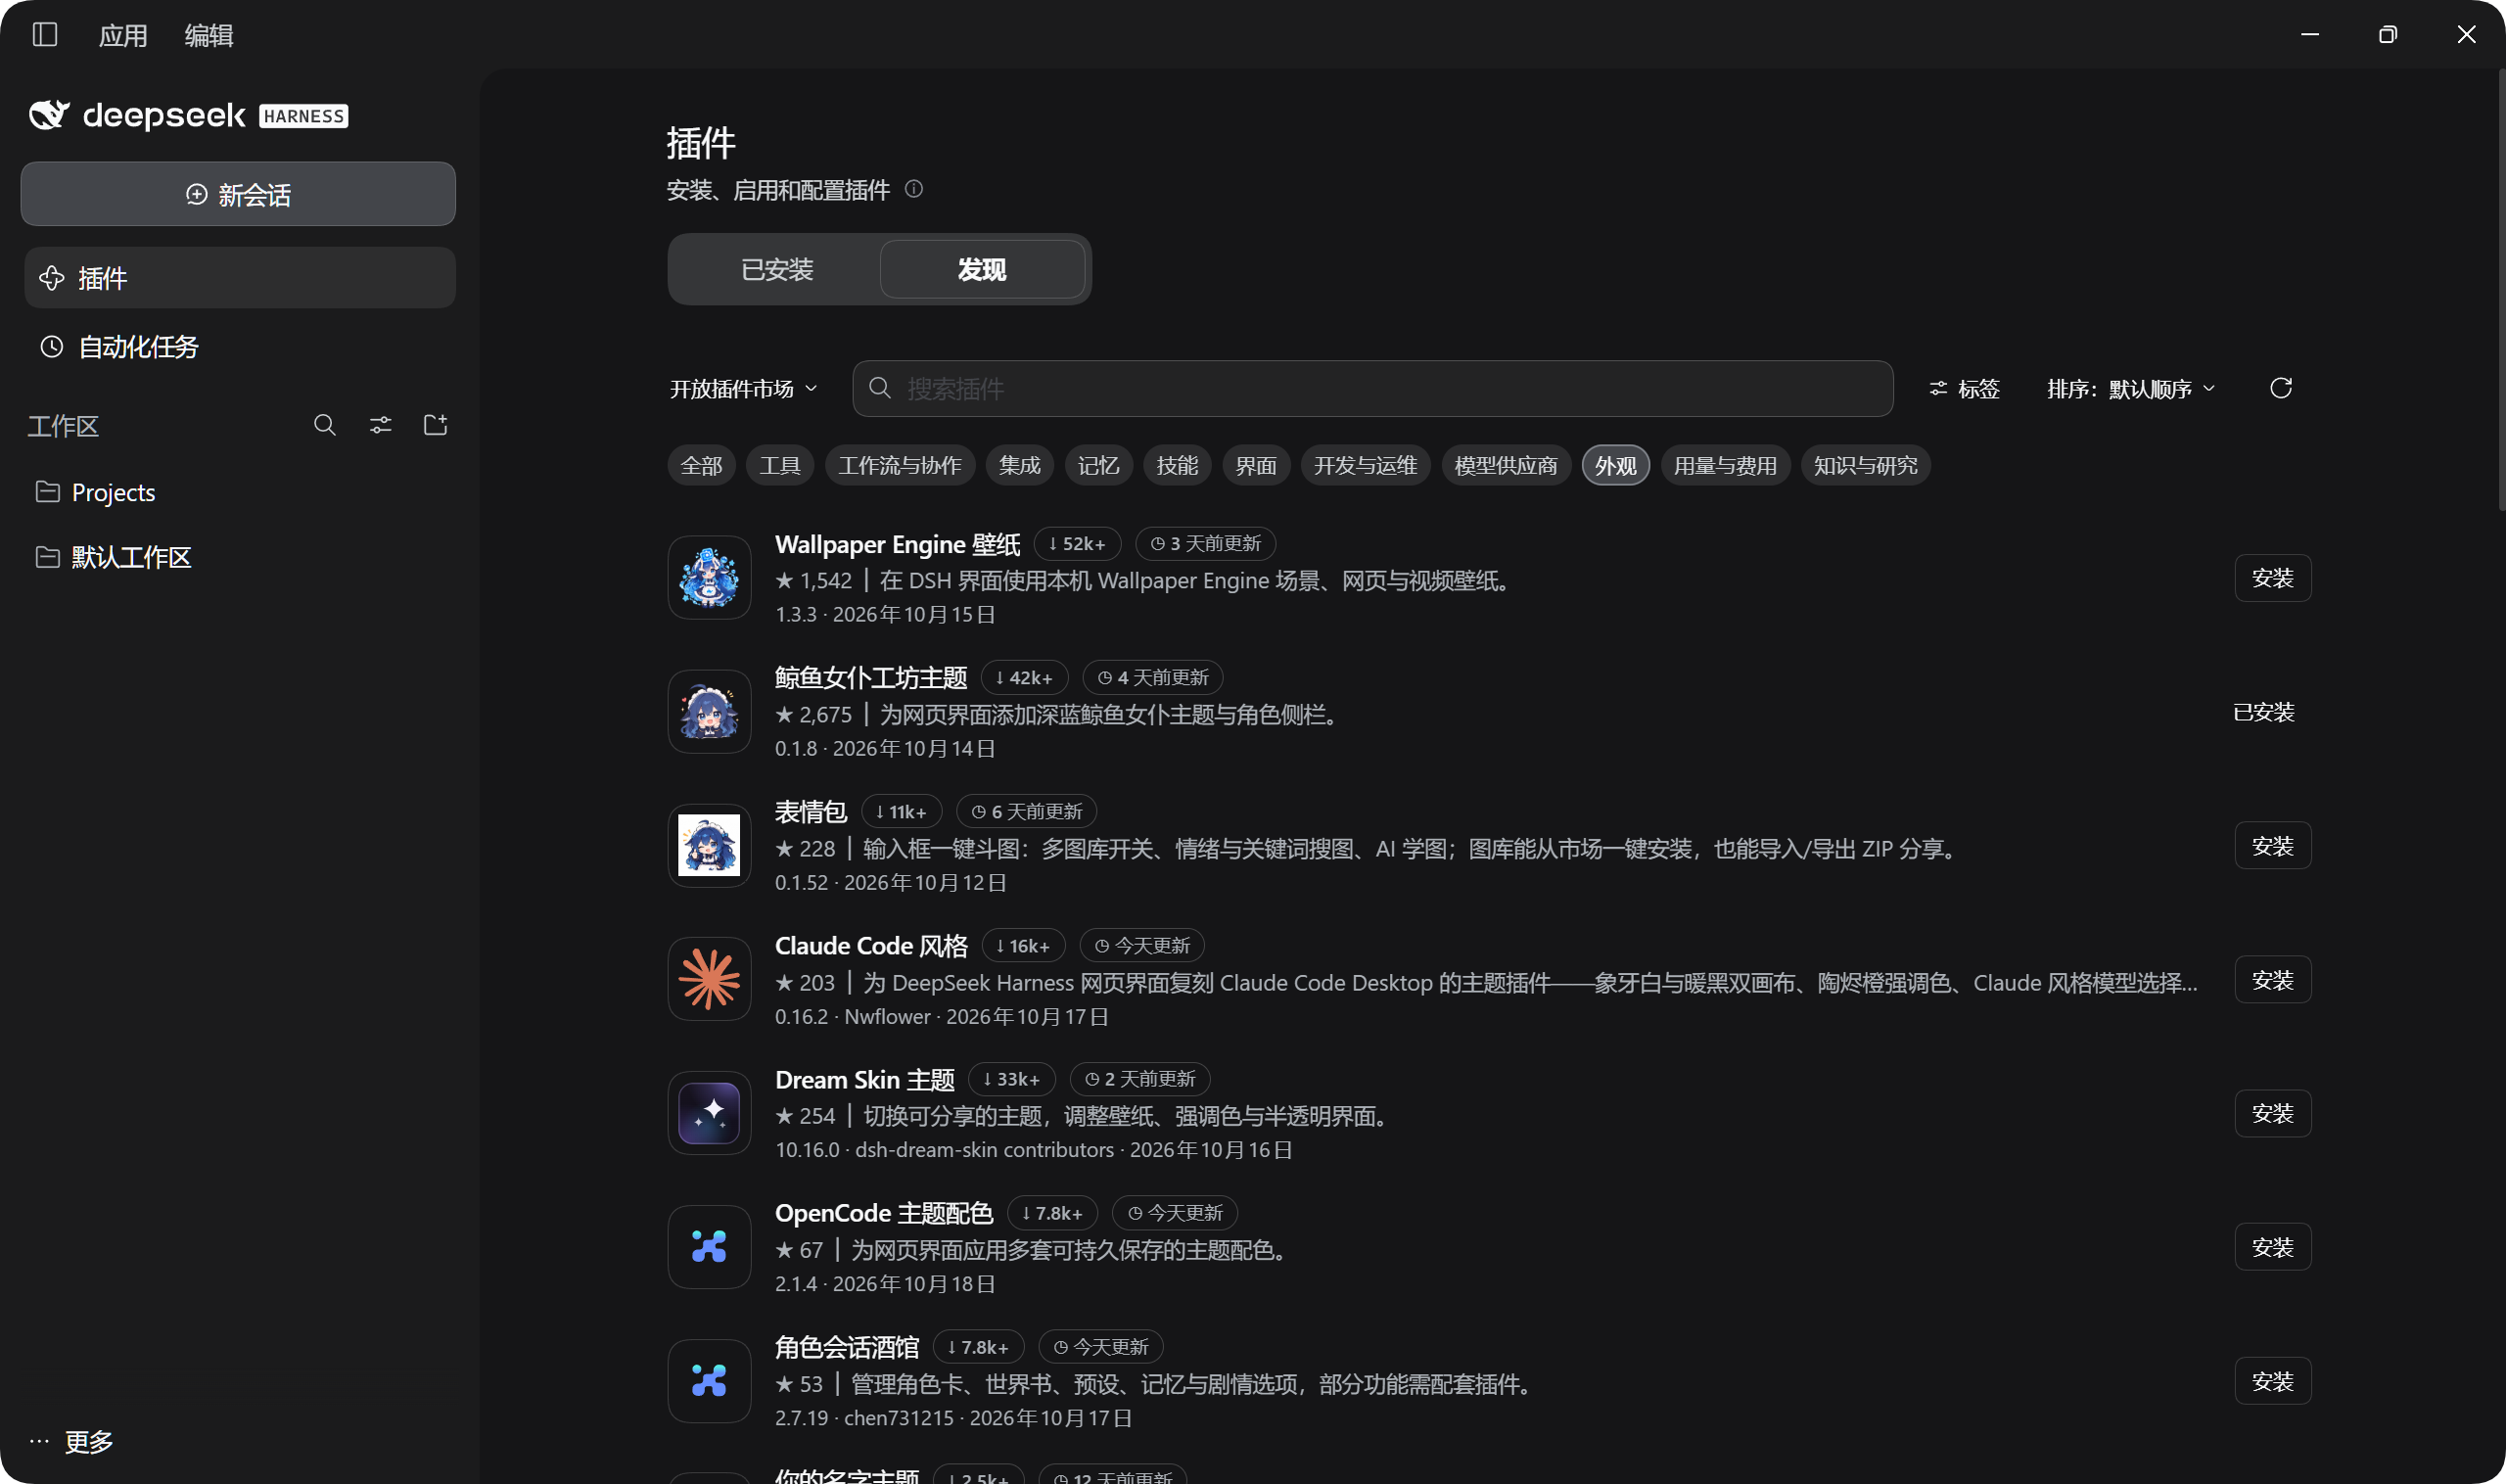Filter by the 记忆 category chip

click(x=1098, y=465)
